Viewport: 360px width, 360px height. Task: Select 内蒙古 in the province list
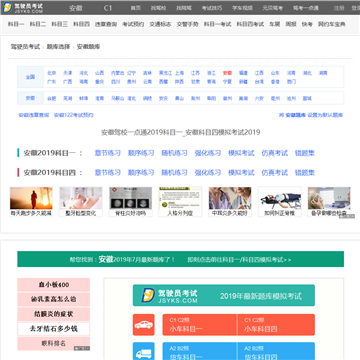[118, 73]
